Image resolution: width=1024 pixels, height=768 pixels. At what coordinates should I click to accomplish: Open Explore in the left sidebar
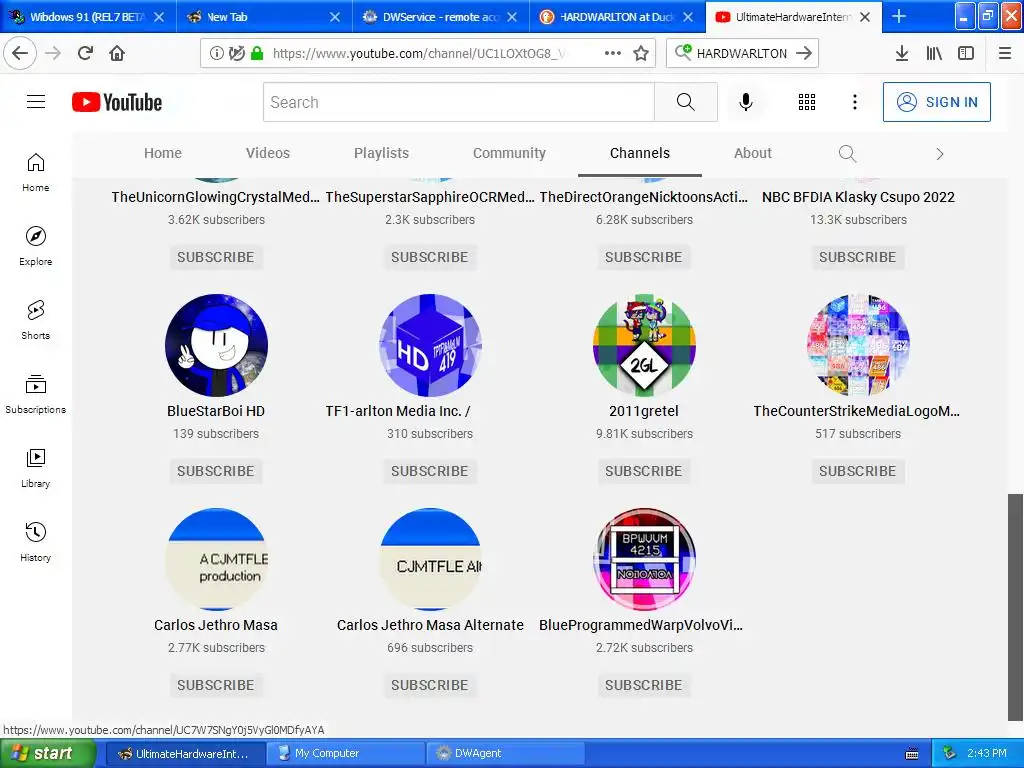[36, 246]
